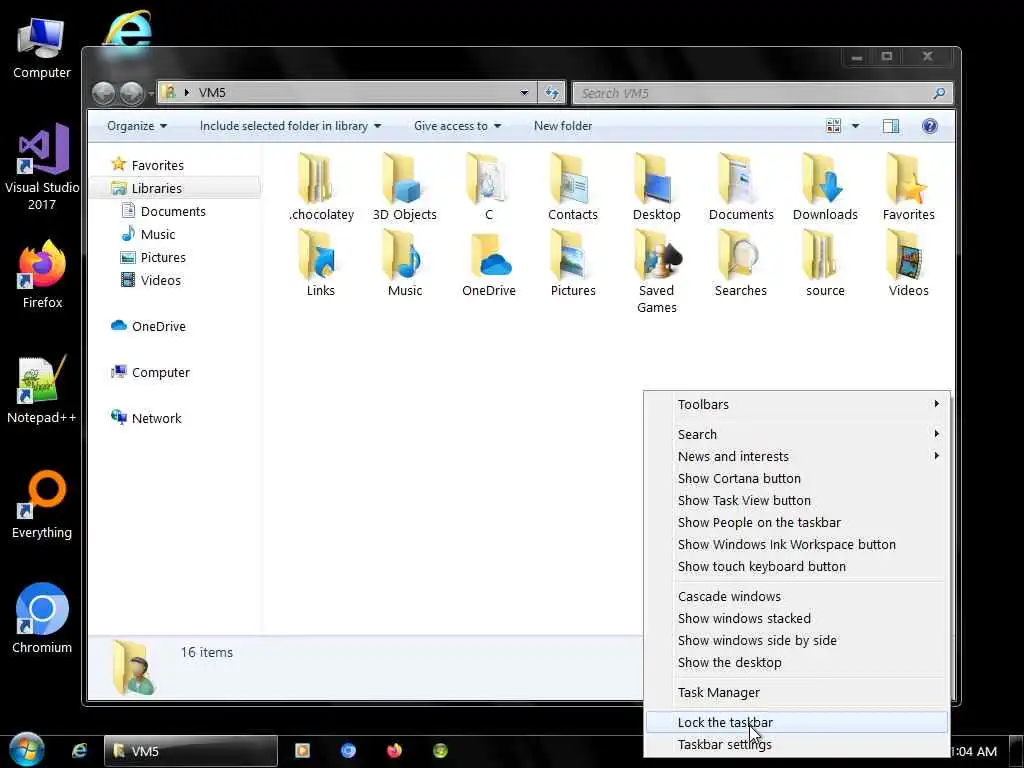Expand the Search submenu in context menu

coord(796,434)
